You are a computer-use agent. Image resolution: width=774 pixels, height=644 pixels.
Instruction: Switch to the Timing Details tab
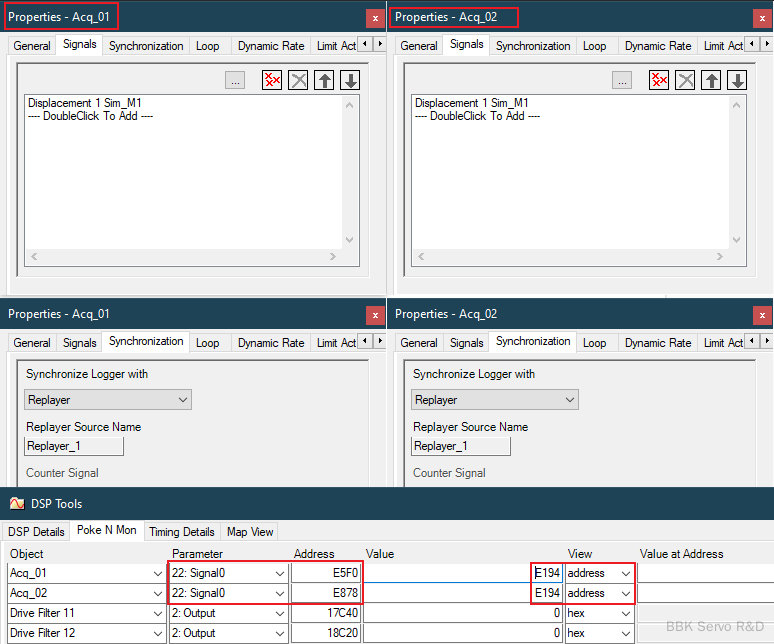[x=181, y=532]
